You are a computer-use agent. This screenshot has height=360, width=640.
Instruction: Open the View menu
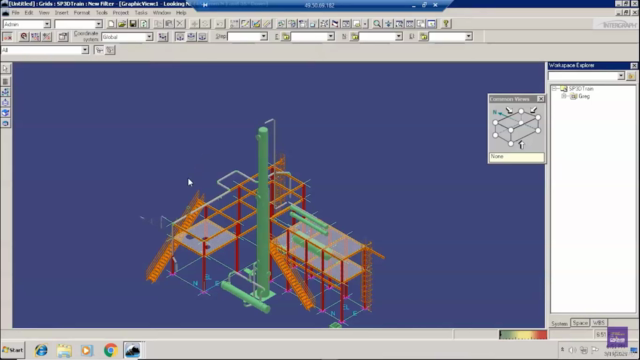44,13
